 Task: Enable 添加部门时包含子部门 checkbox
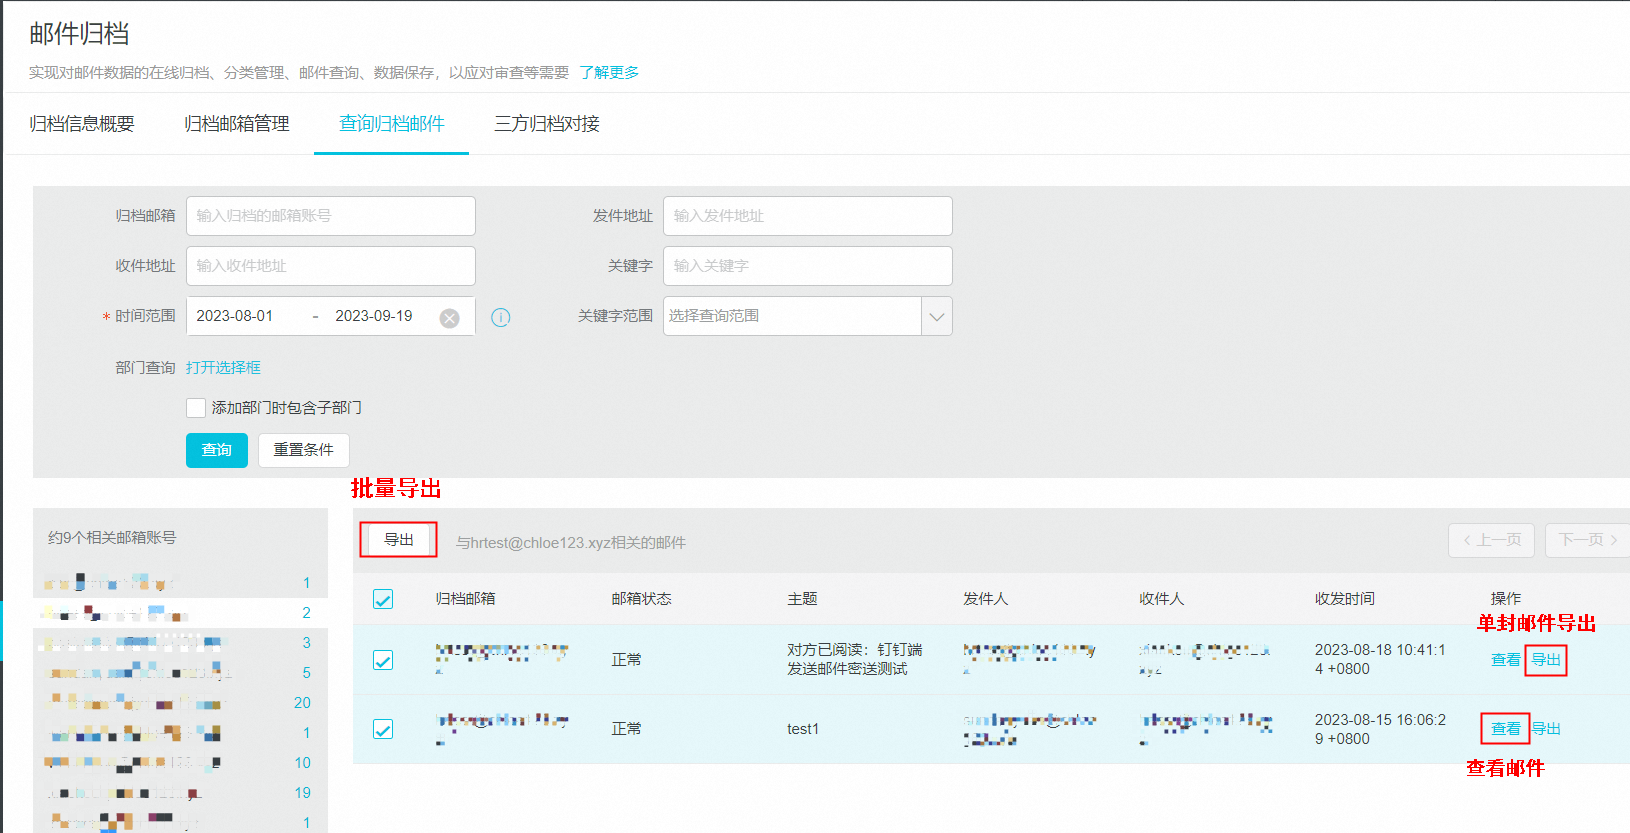[196, 408]
